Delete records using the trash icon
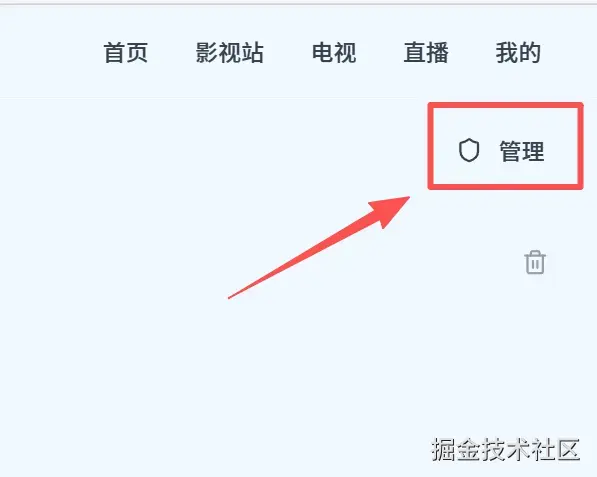The image size is (597, 477). 535,262
